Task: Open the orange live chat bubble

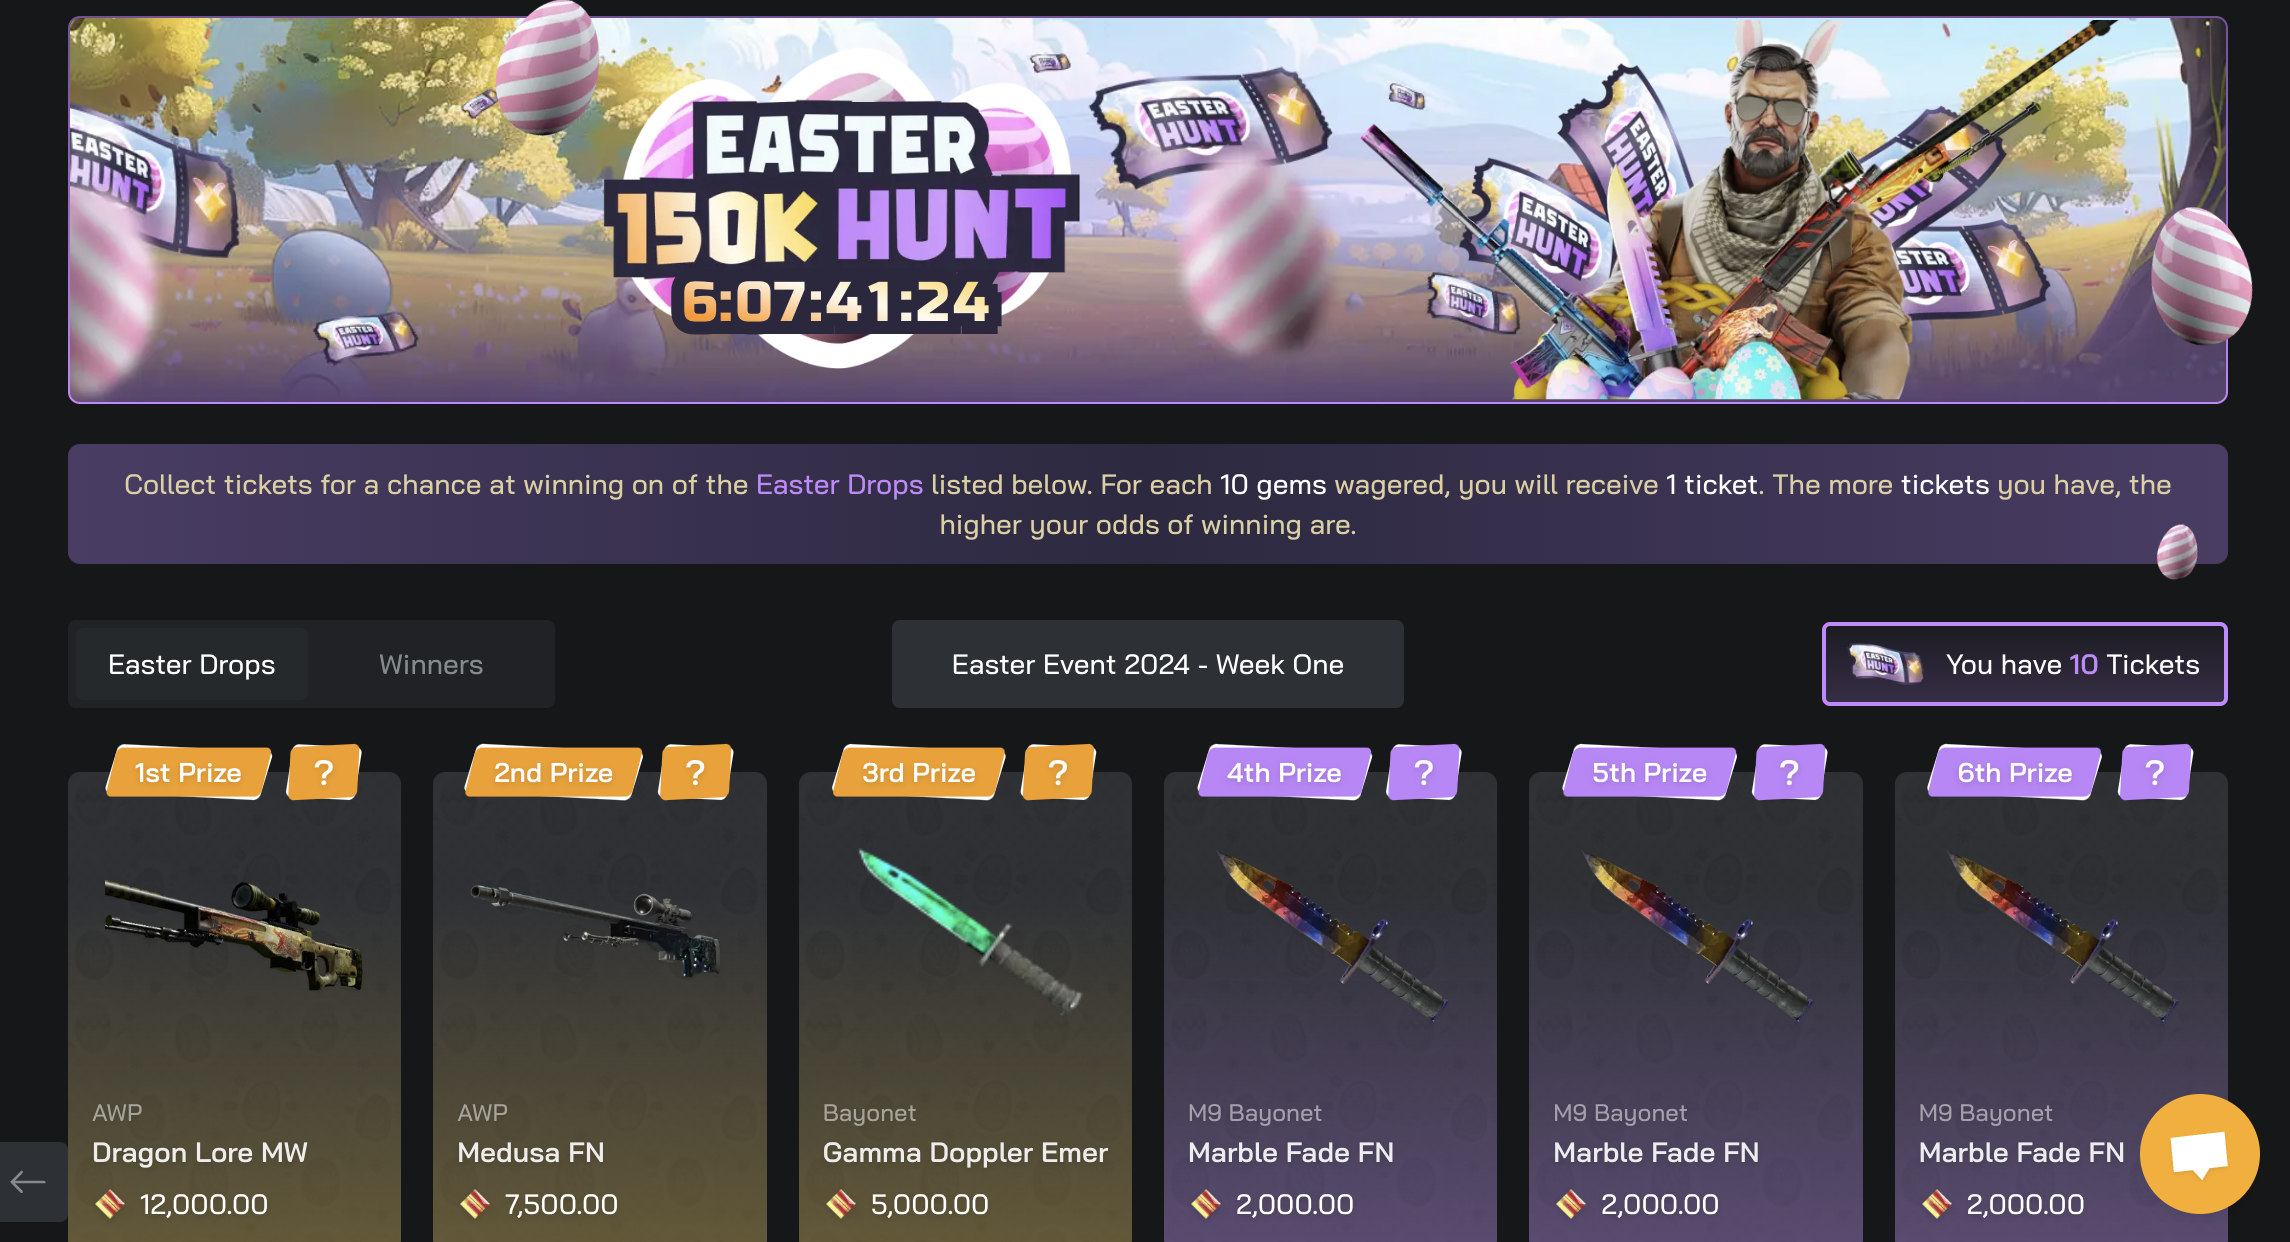Action: [x=2199, y=1153]
